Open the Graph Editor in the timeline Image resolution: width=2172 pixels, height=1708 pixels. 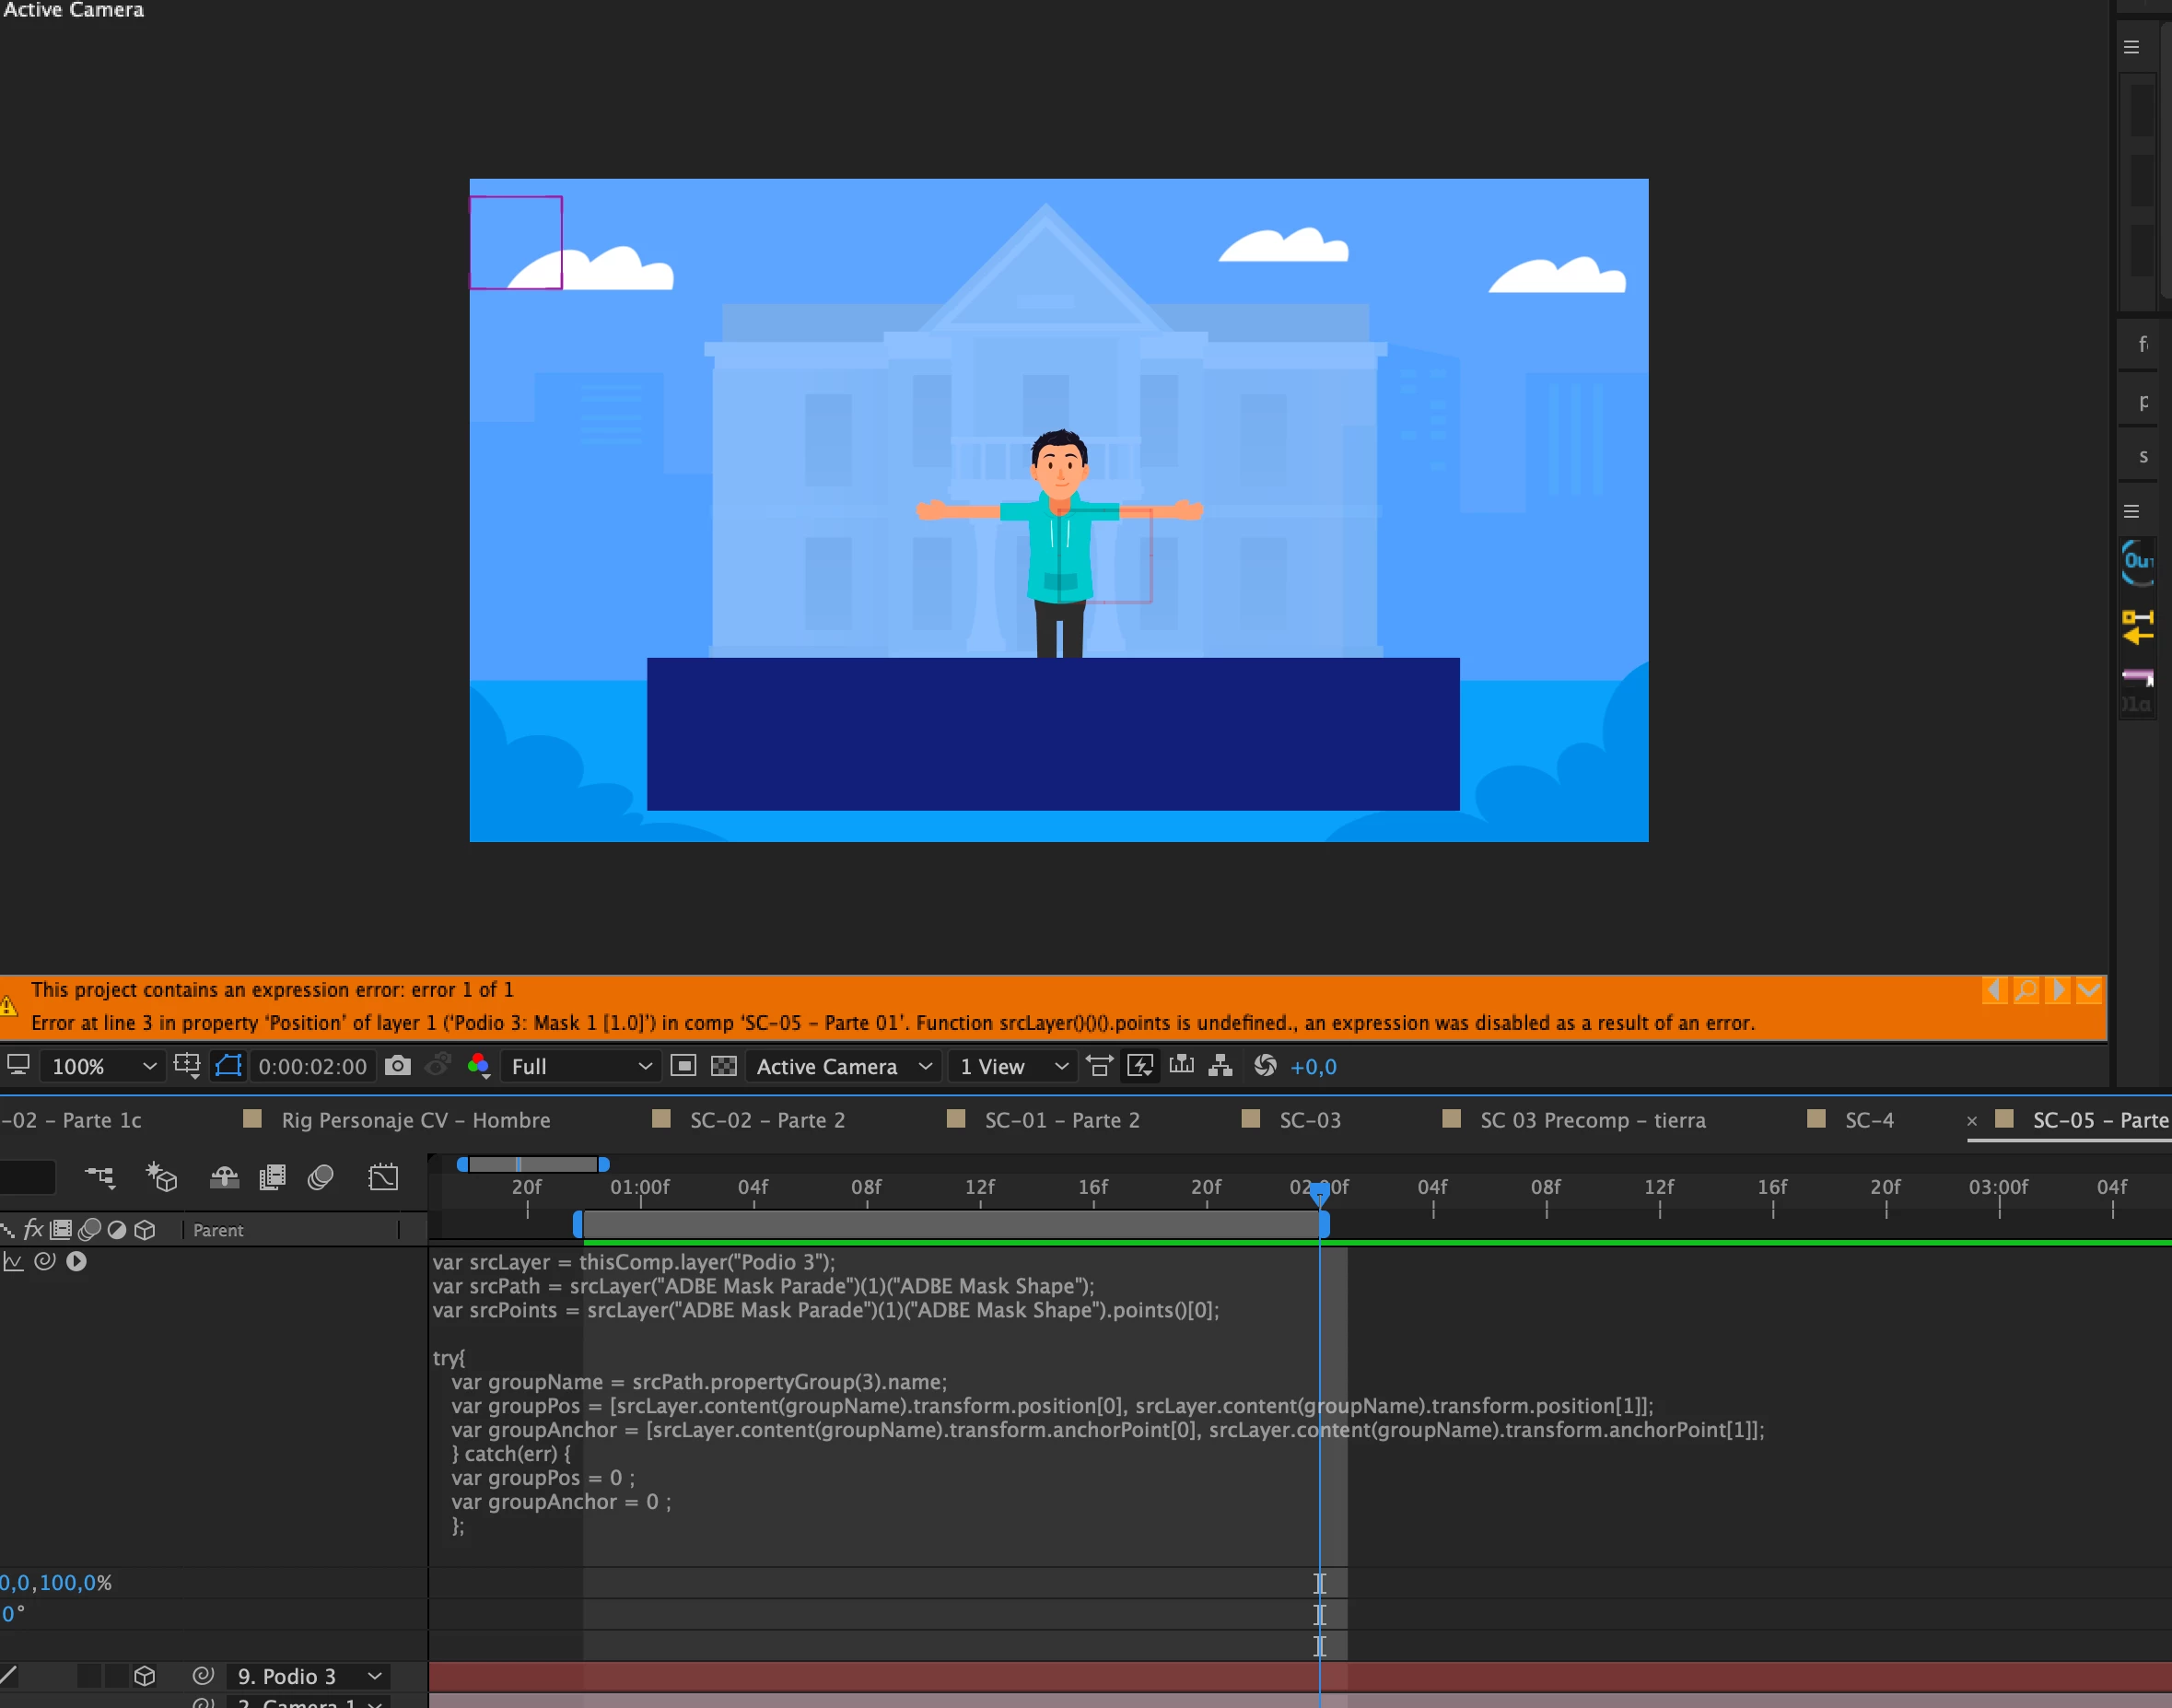pyautogui.click(x=383, y=1178)
